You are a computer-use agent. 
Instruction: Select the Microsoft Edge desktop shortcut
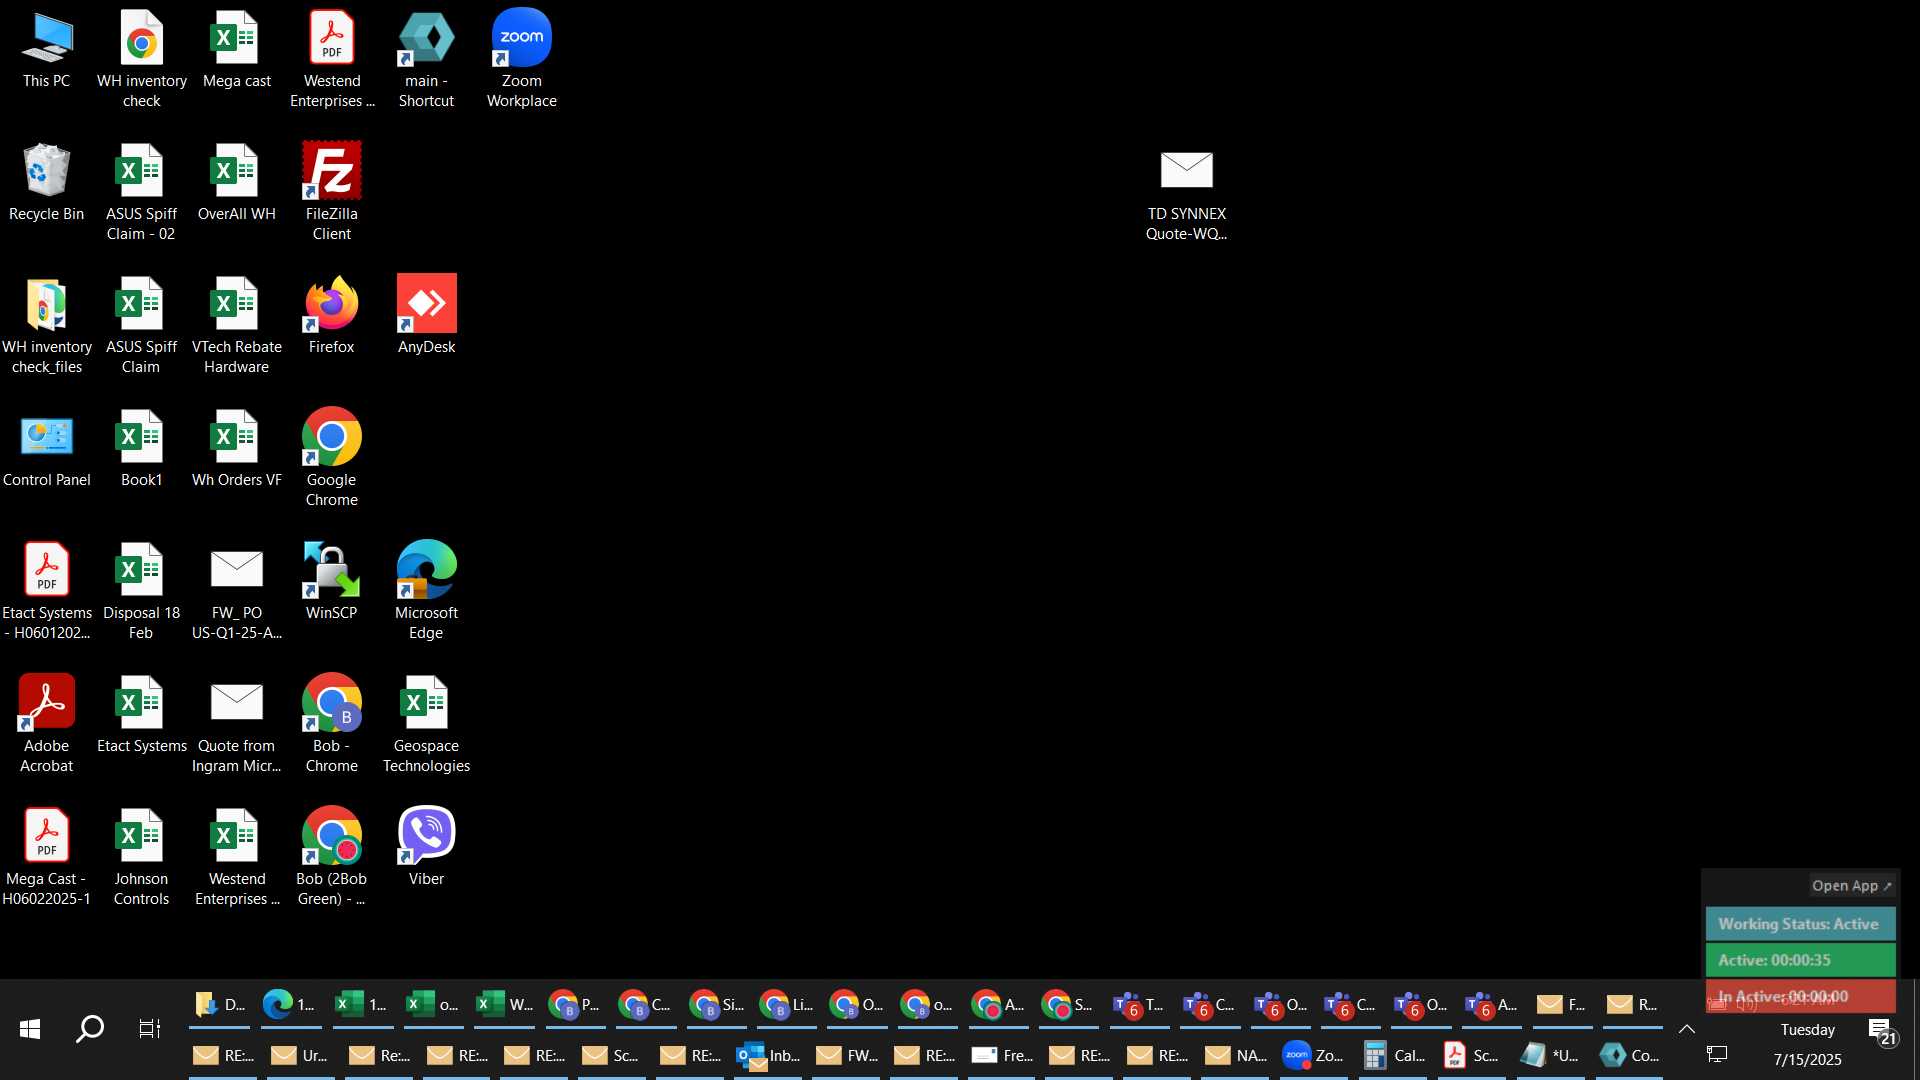[427, 591]
